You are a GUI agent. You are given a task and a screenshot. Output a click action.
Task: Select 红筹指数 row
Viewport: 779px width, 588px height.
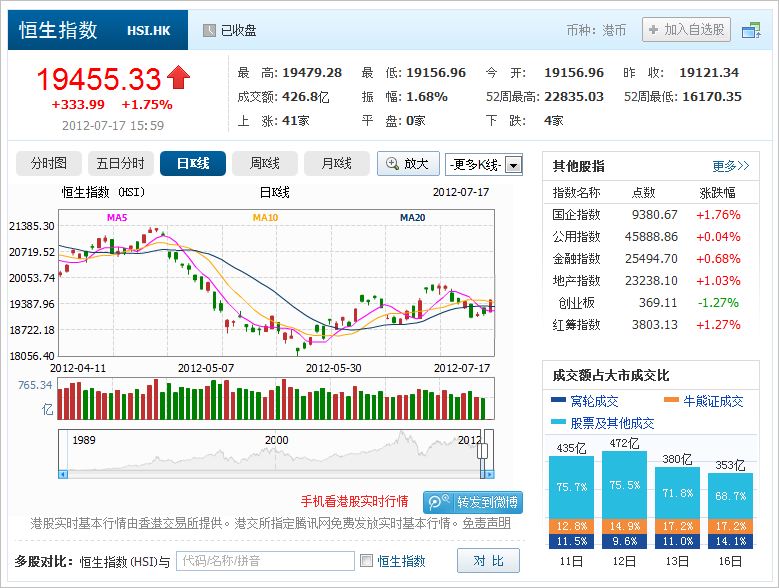[x=651, y=324]
